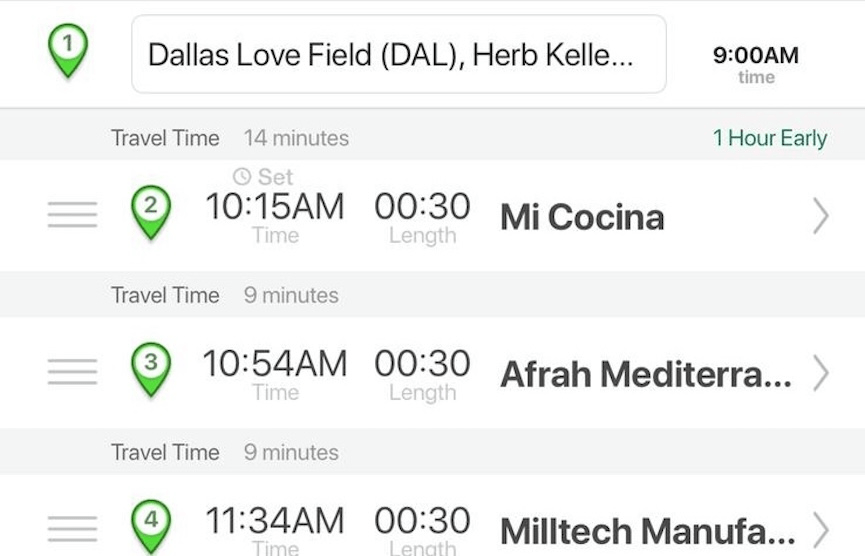Tap the green pin marker number 3
This screenshot has height=556, width=865.
point(151,370)
